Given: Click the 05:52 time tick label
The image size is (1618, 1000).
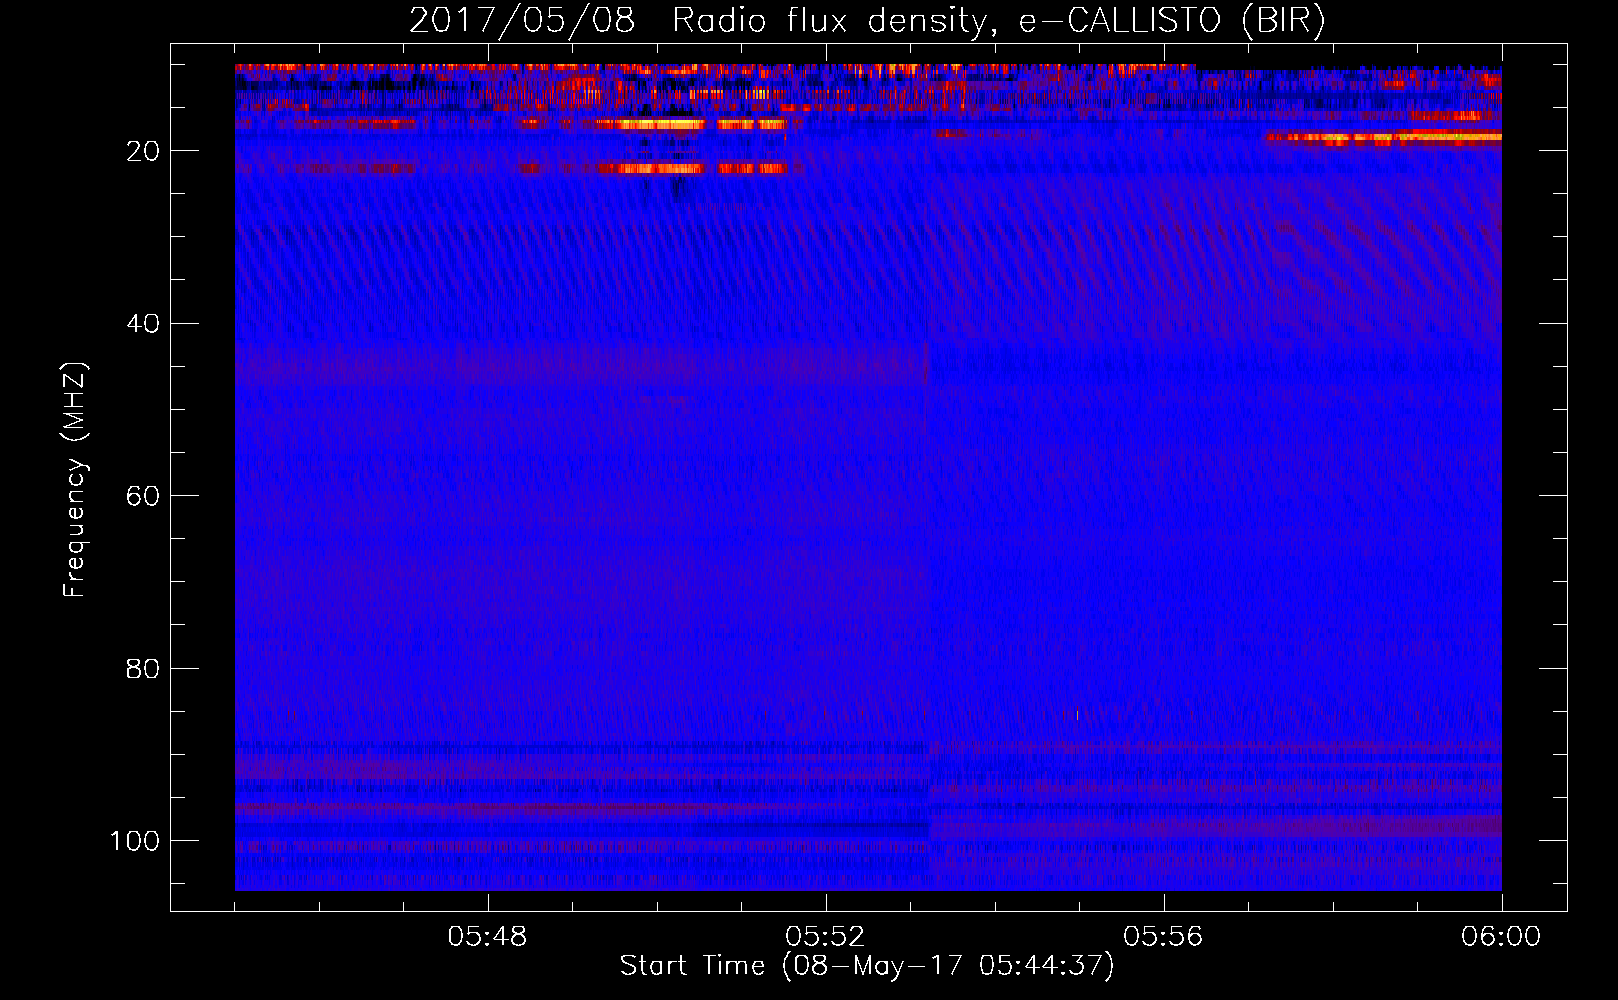Looking at the screenshot, I should coord(826,937).
